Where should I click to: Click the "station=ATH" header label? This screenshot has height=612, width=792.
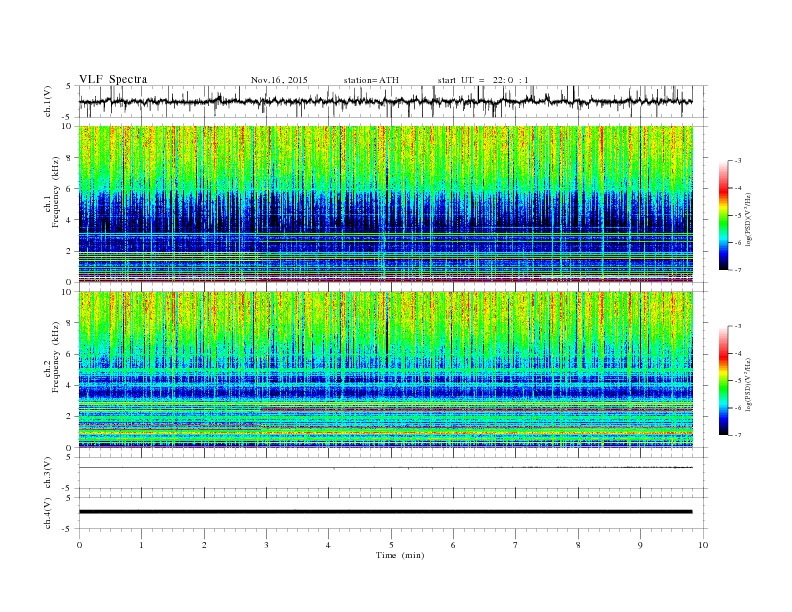[x=371, y=80]
